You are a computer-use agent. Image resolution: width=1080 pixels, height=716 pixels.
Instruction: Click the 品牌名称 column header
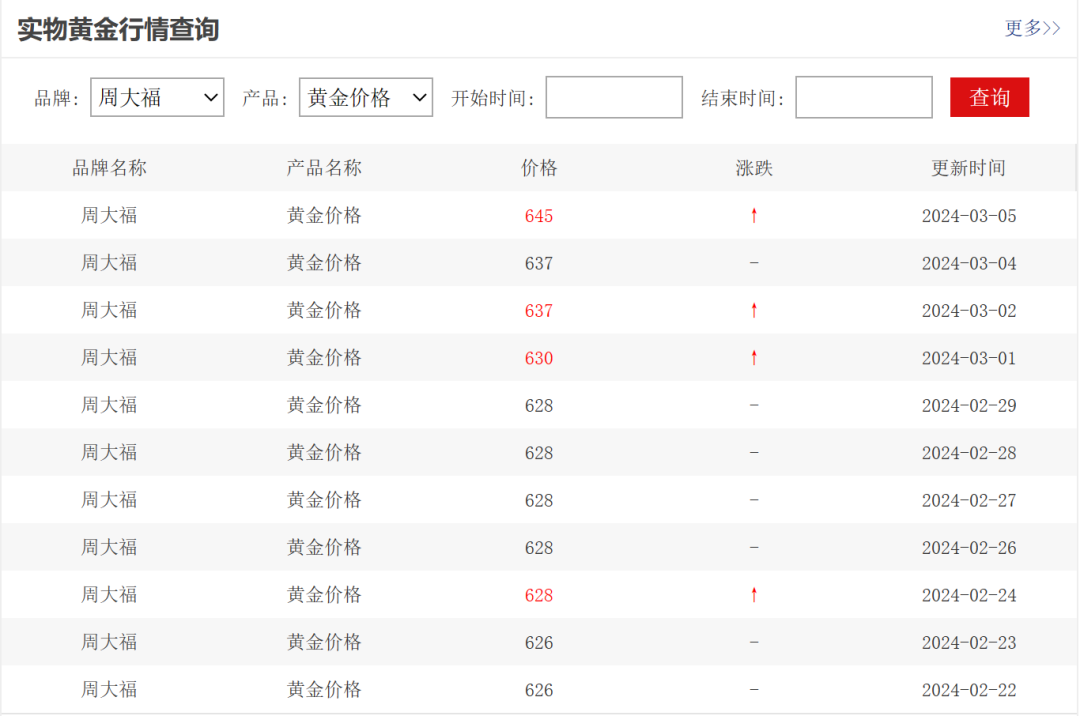tap(110, 168)
